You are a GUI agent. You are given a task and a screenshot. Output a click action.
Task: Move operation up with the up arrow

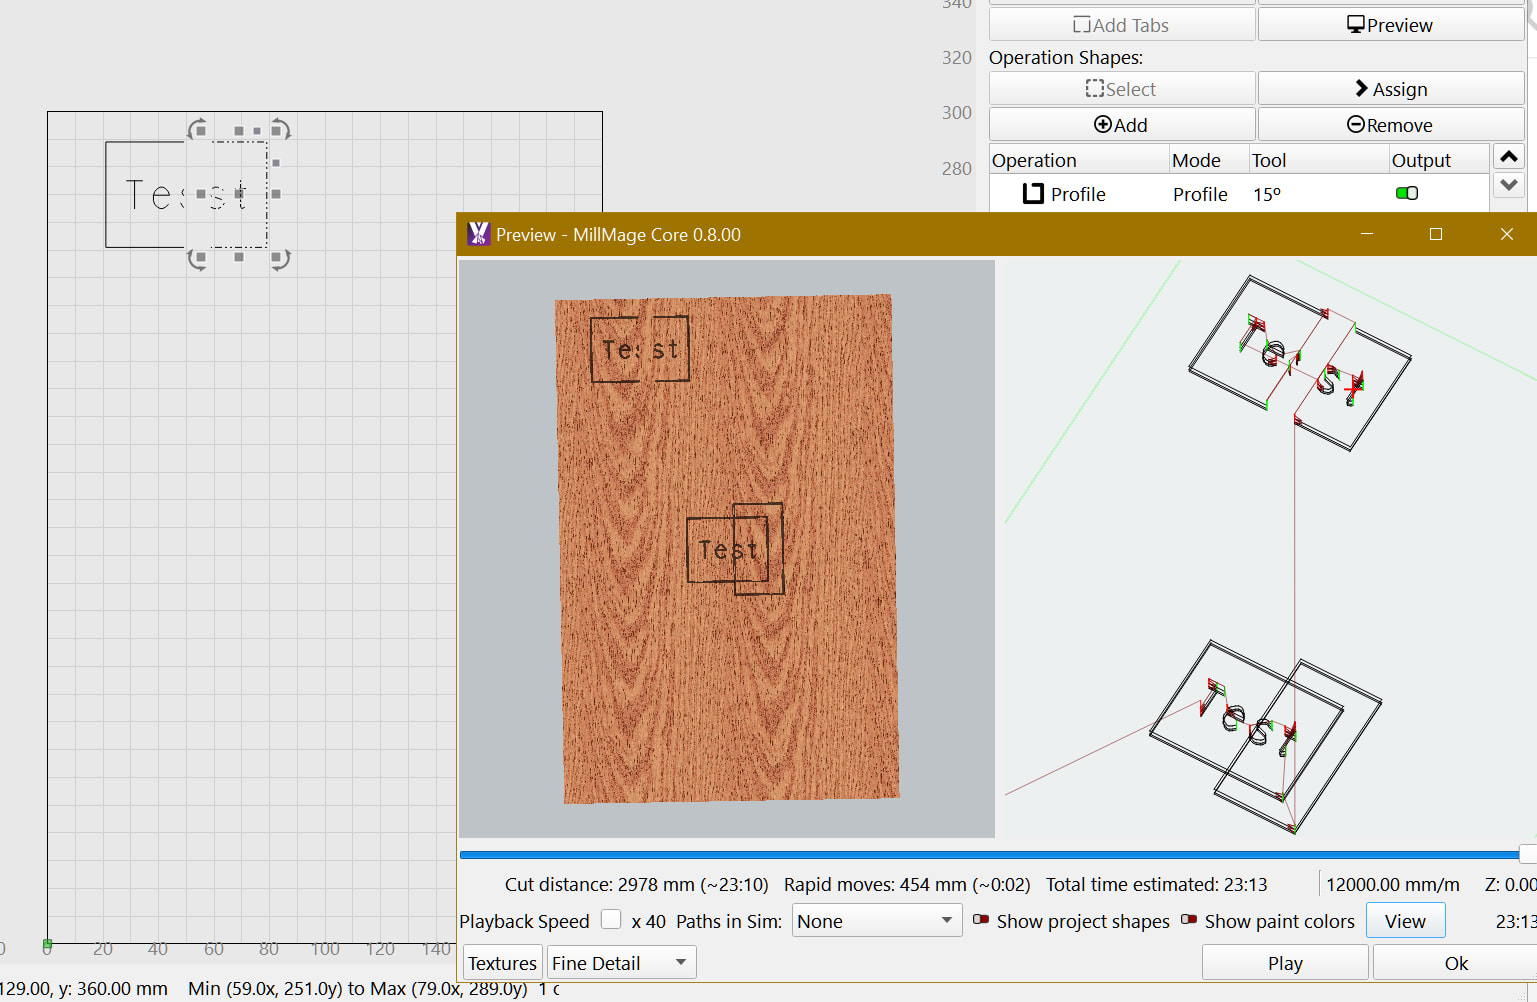coord(1509,157)
